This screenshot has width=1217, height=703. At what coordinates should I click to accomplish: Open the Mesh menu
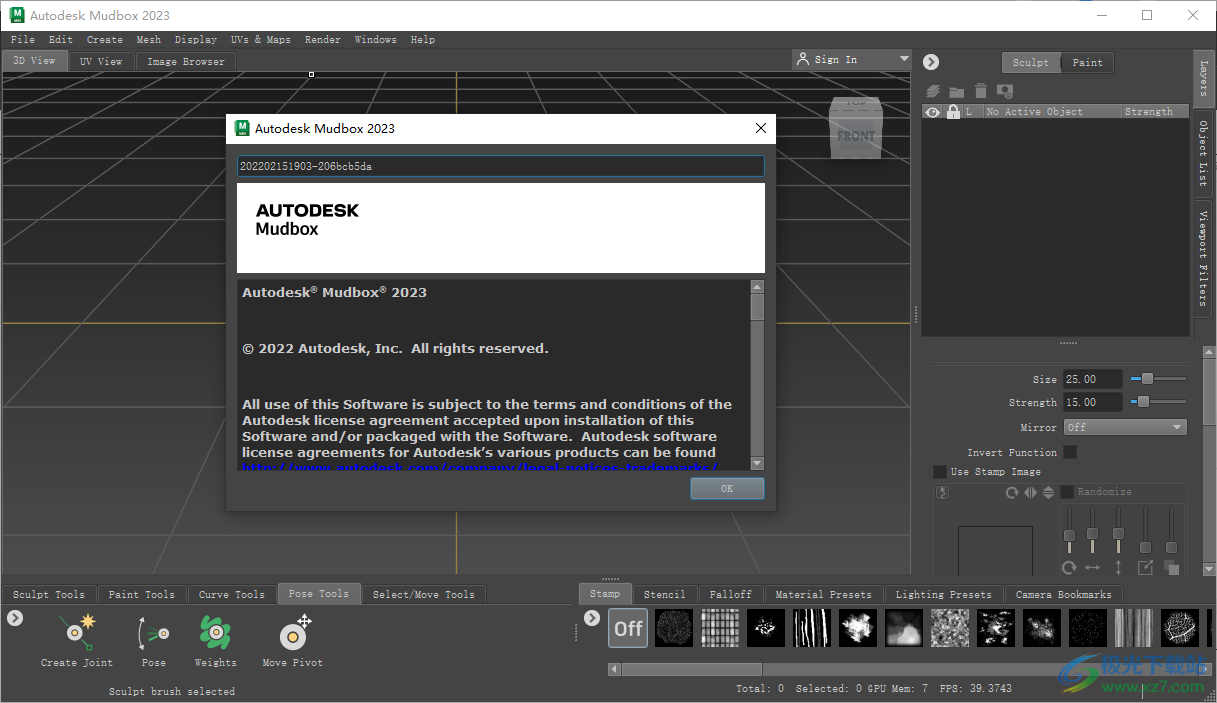point(148,40)
